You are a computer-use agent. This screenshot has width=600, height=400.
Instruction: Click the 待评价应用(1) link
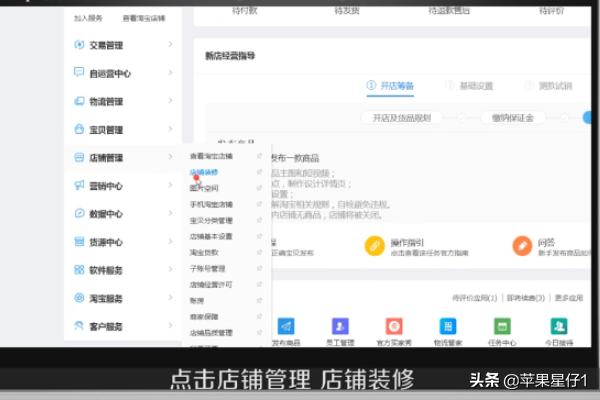(x=476, y=297)
